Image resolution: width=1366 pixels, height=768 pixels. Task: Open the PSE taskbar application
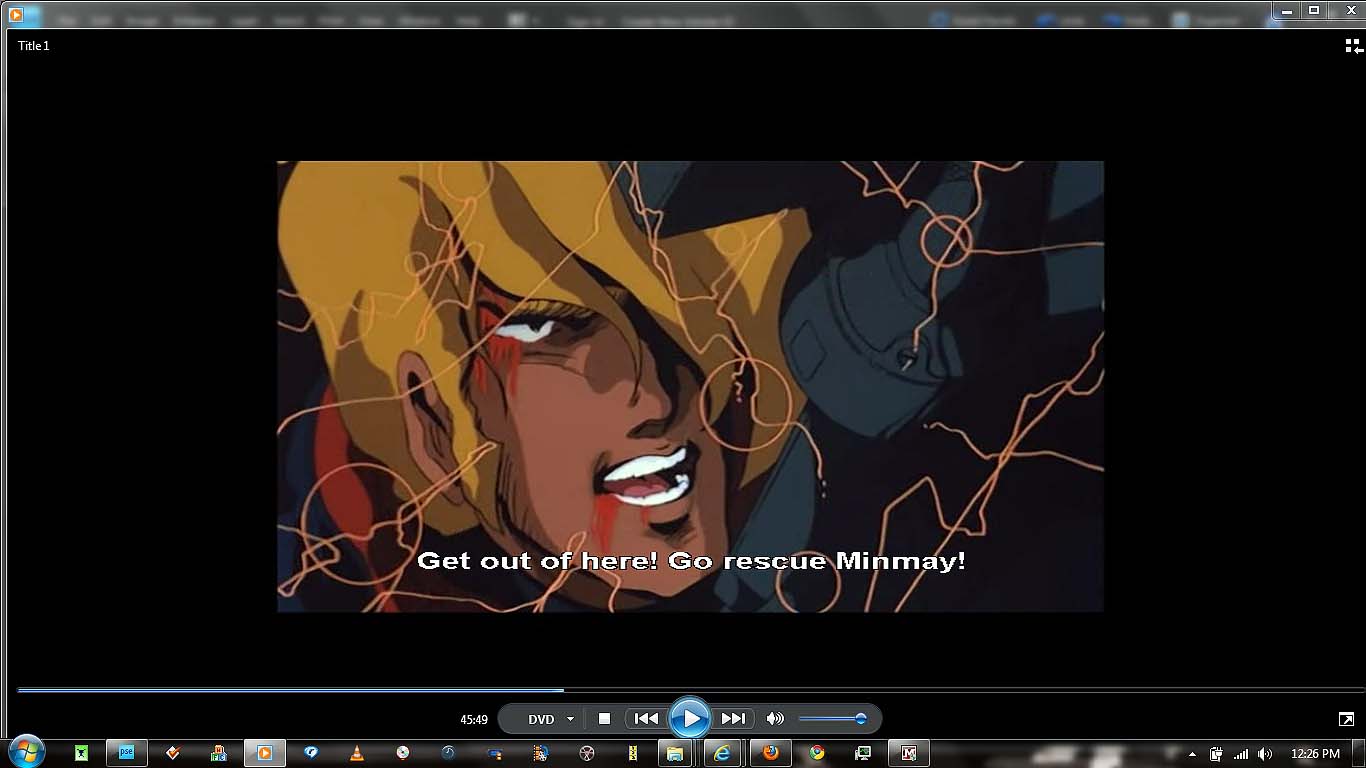[x=127, y=752]
